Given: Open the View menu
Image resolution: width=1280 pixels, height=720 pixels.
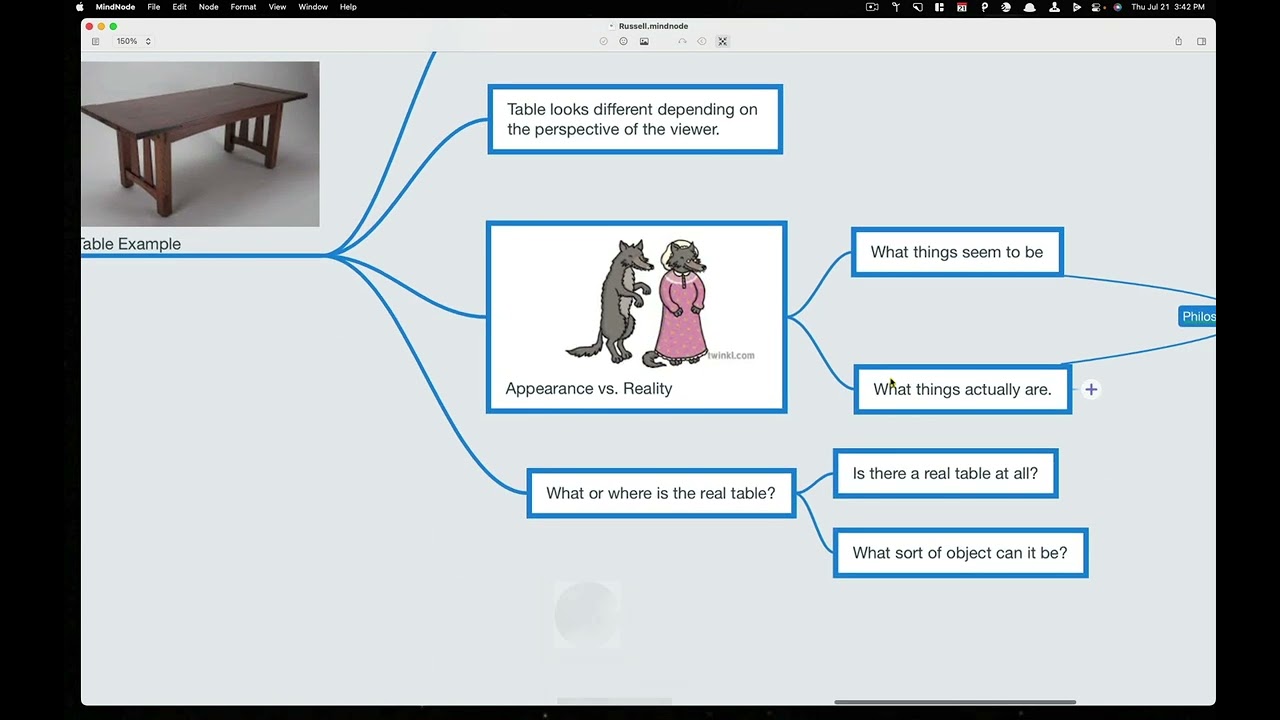Looking at the screenshot, I should [277, 7].
